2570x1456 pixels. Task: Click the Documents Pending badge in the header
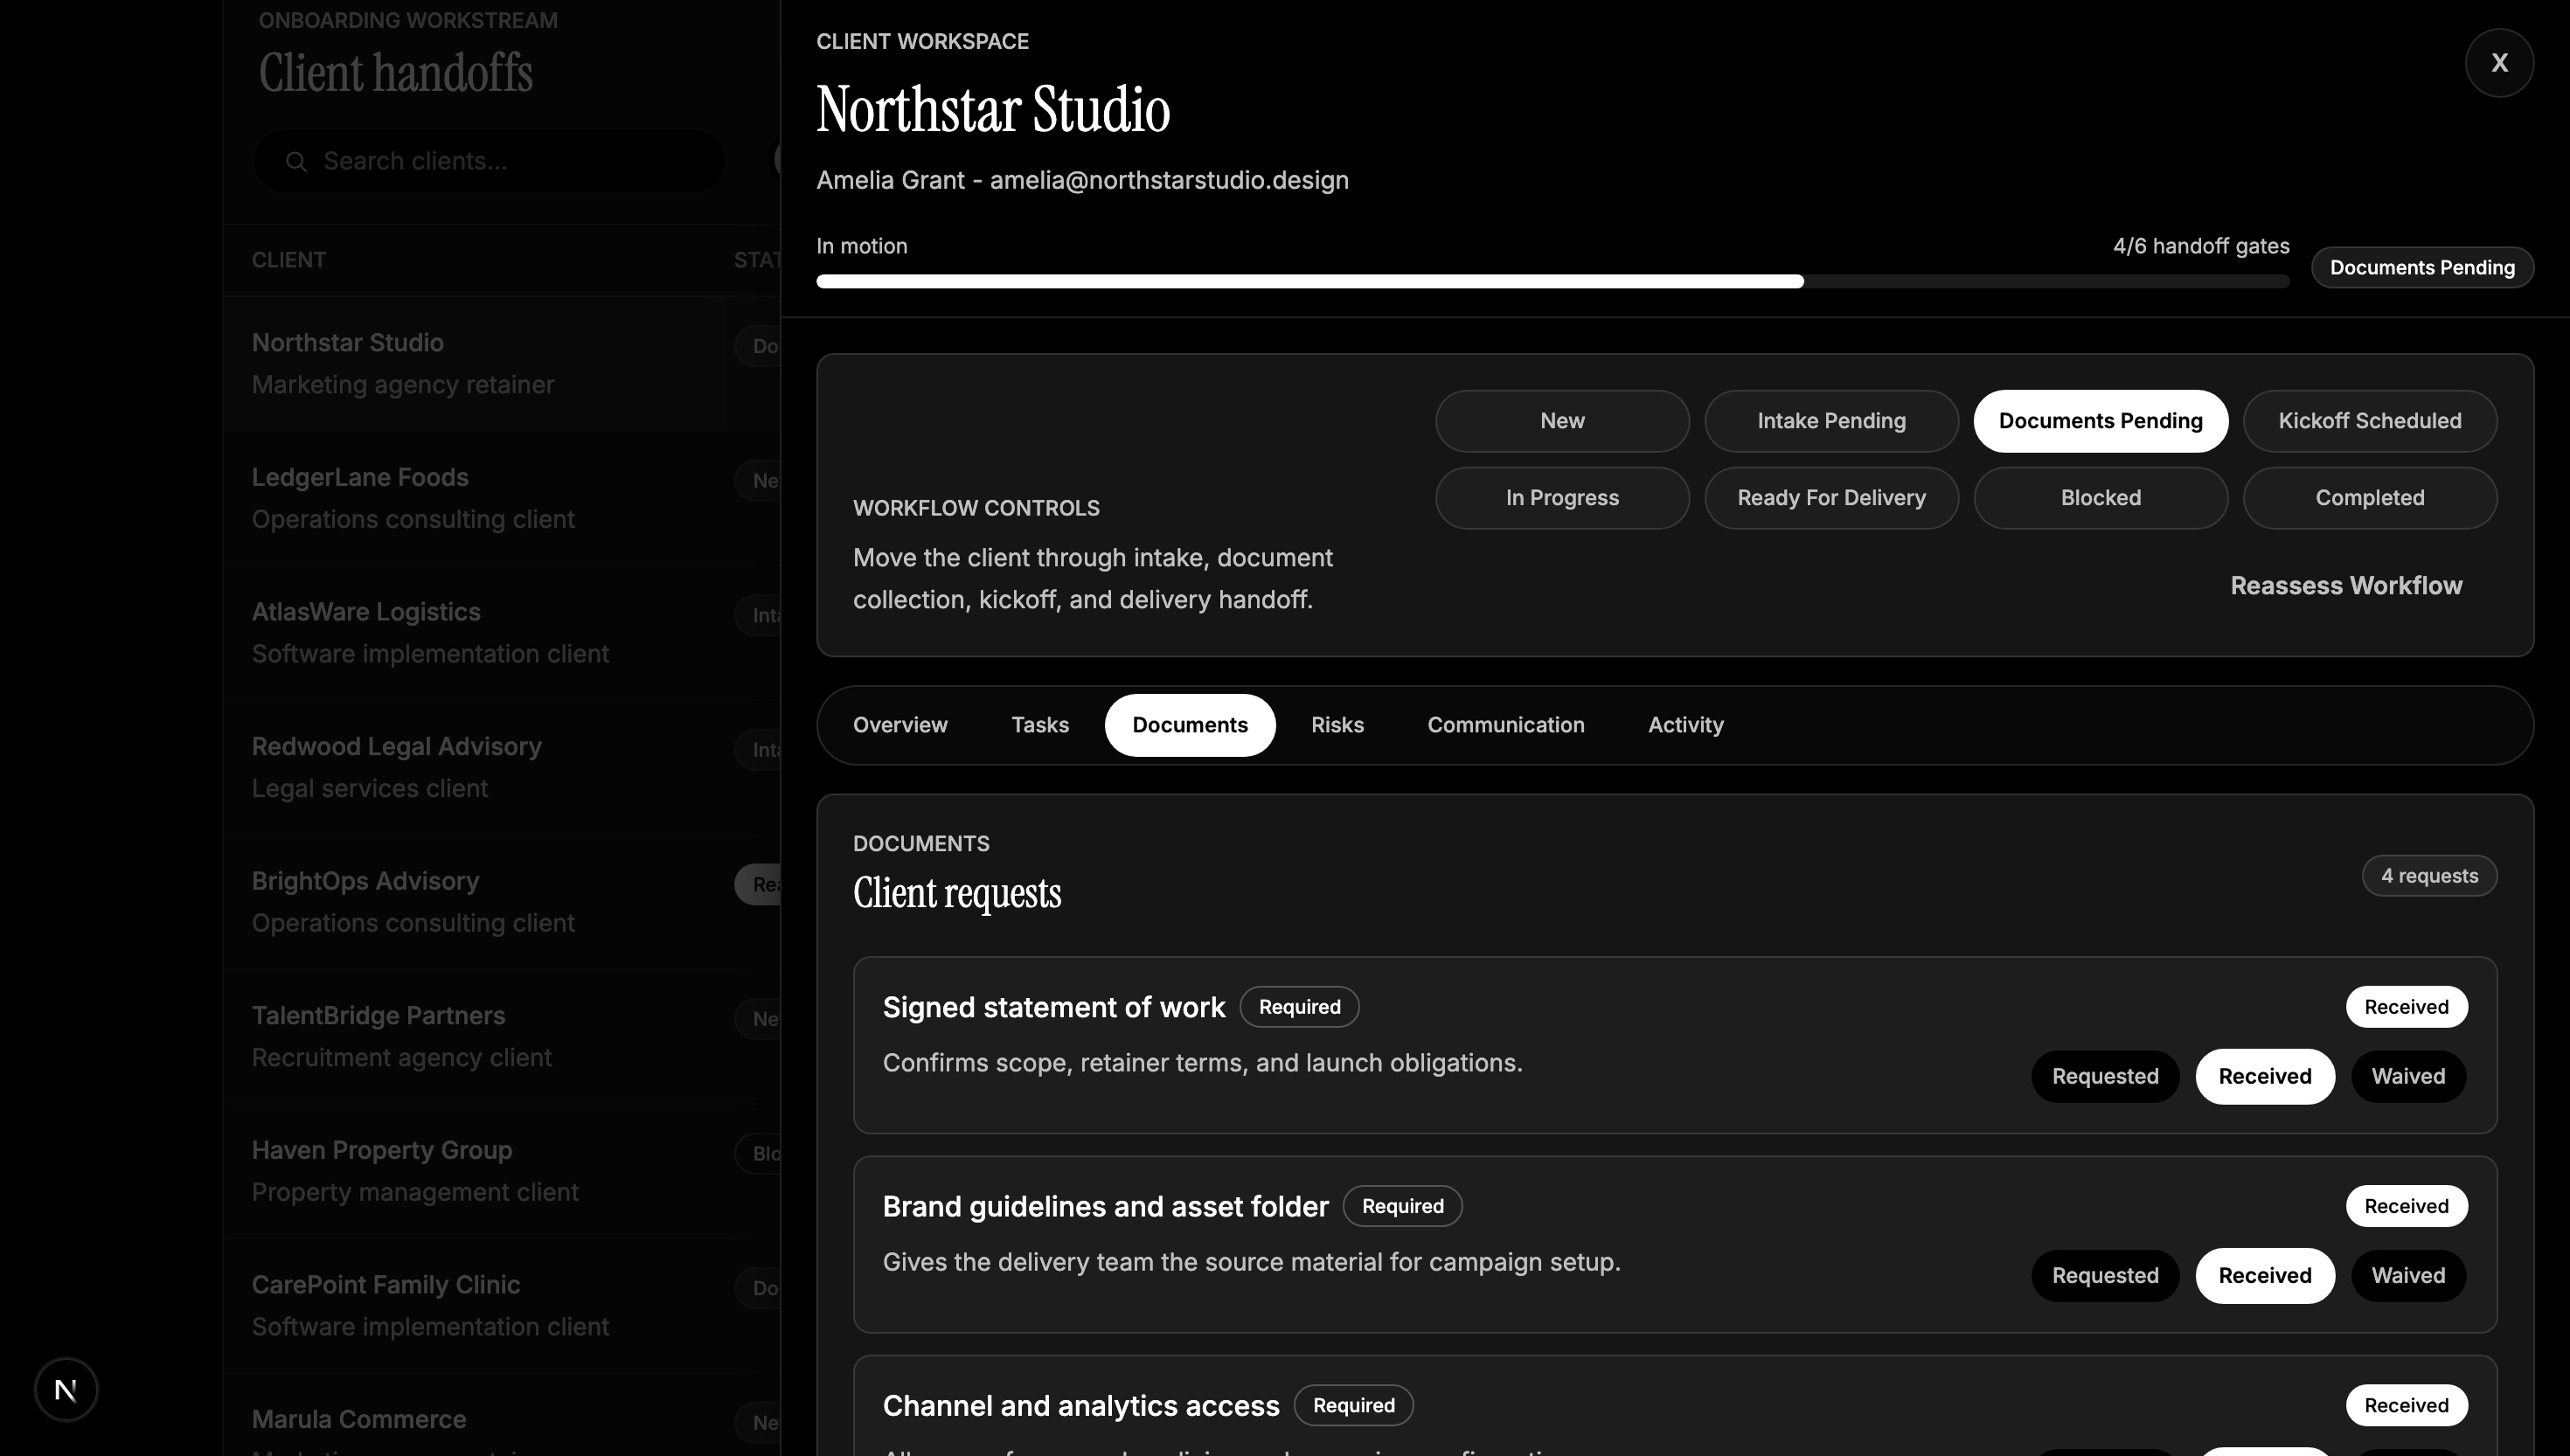pos(2422,268)
